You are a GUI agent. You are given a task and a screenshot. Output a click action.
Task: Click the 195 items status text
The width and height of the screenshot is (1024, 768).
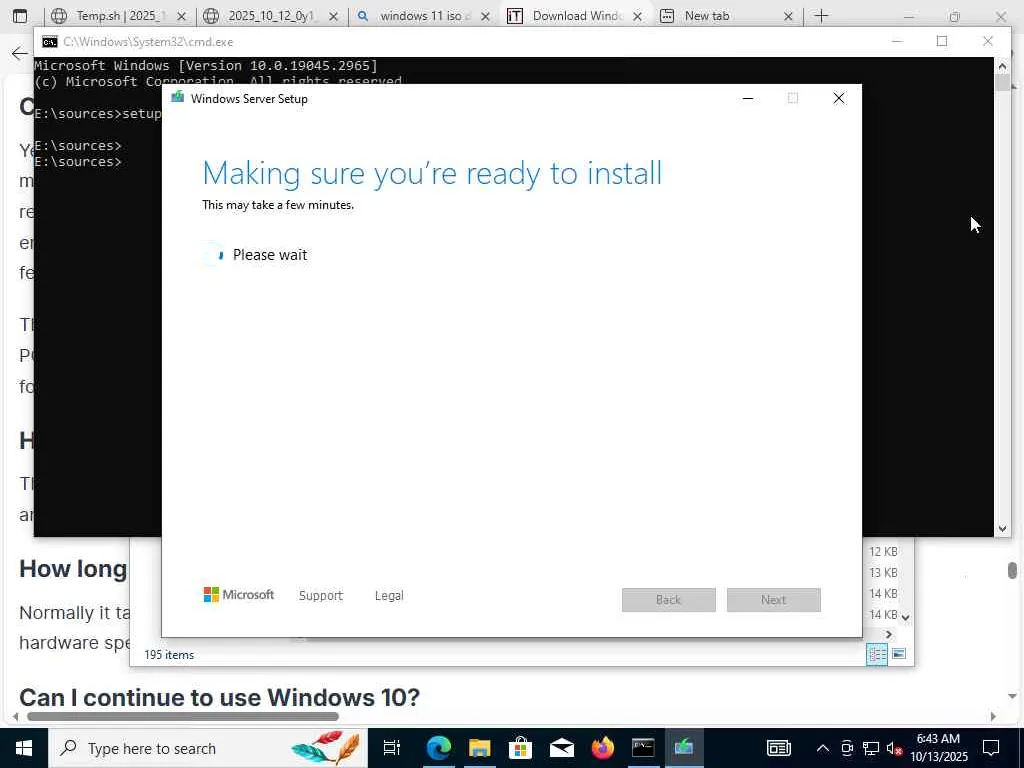(169, 654)
